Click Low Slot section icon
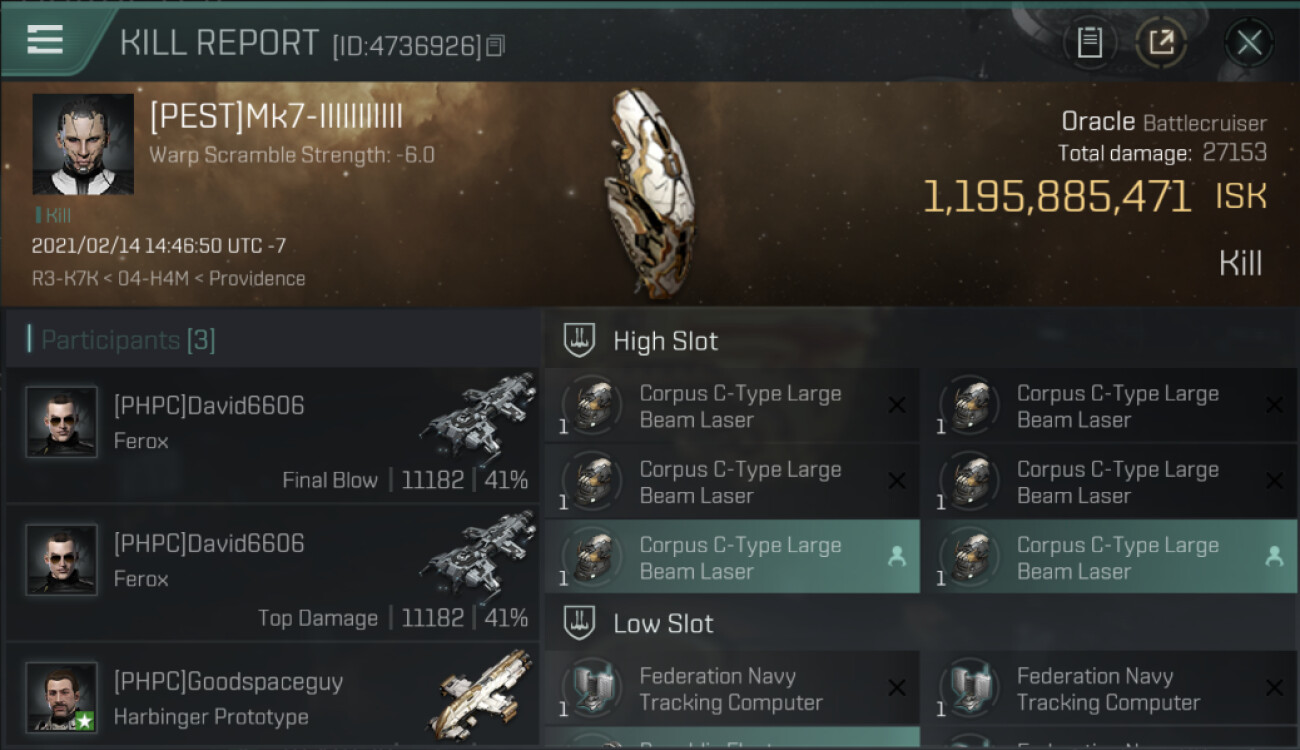Screen dimensions: 1300x750 (x=579, y=623)
